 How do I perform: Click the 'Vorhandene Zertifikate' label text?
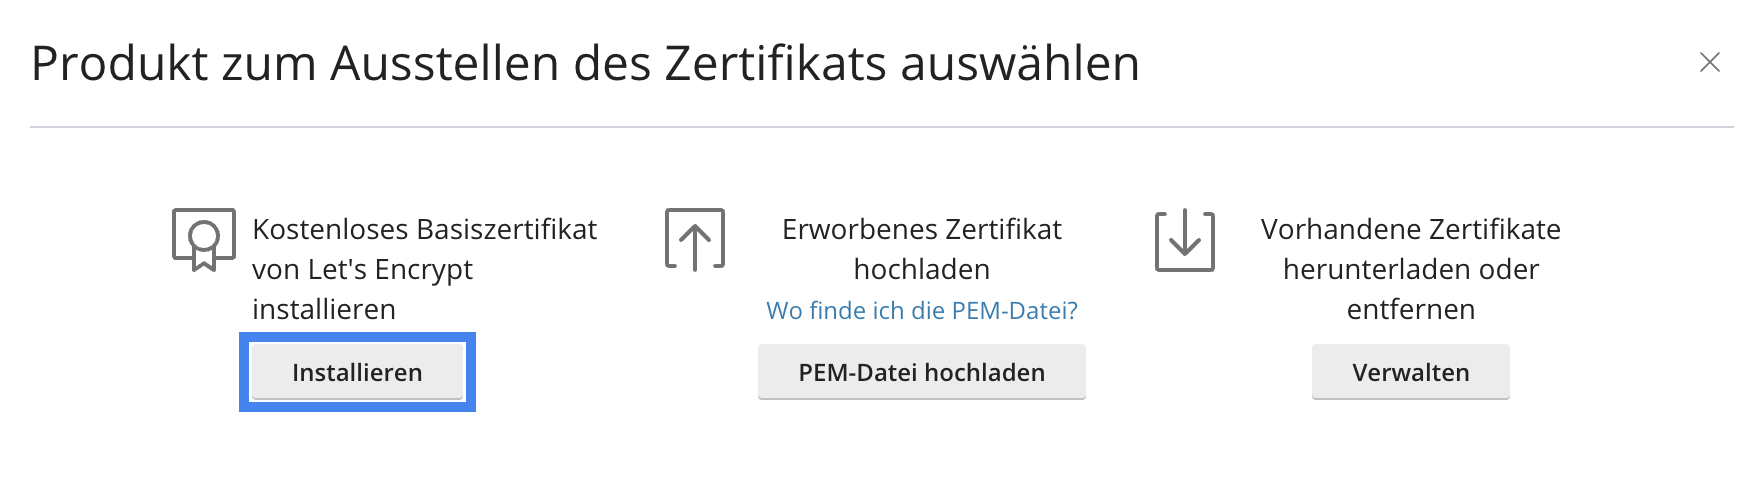tap(1411, 229)
